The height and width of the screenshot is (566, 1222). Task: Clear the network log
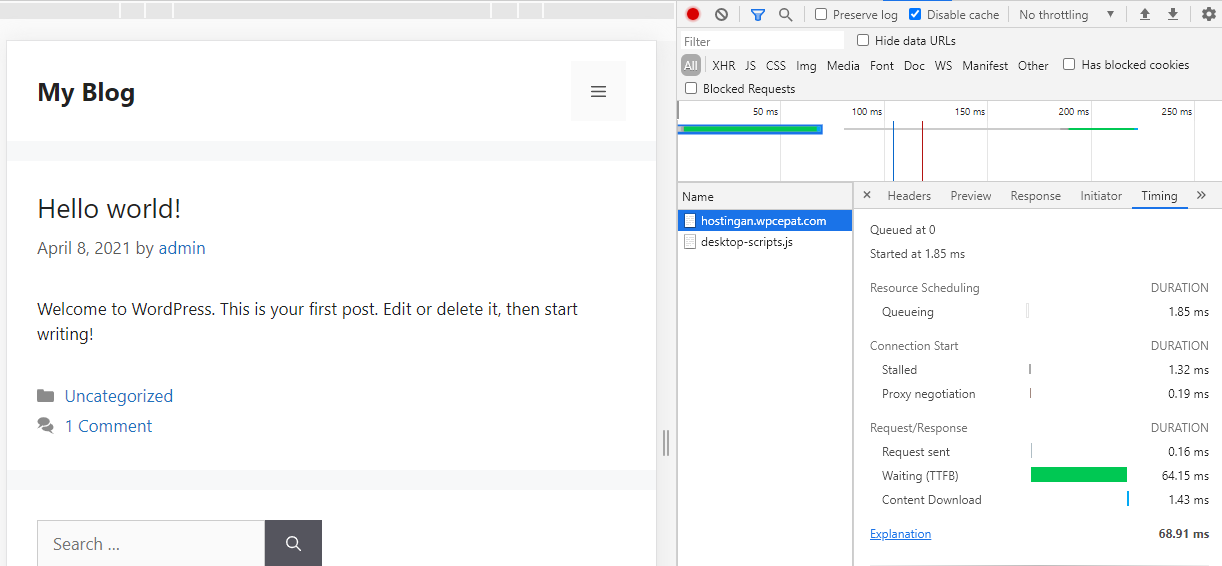click(721, 15)
